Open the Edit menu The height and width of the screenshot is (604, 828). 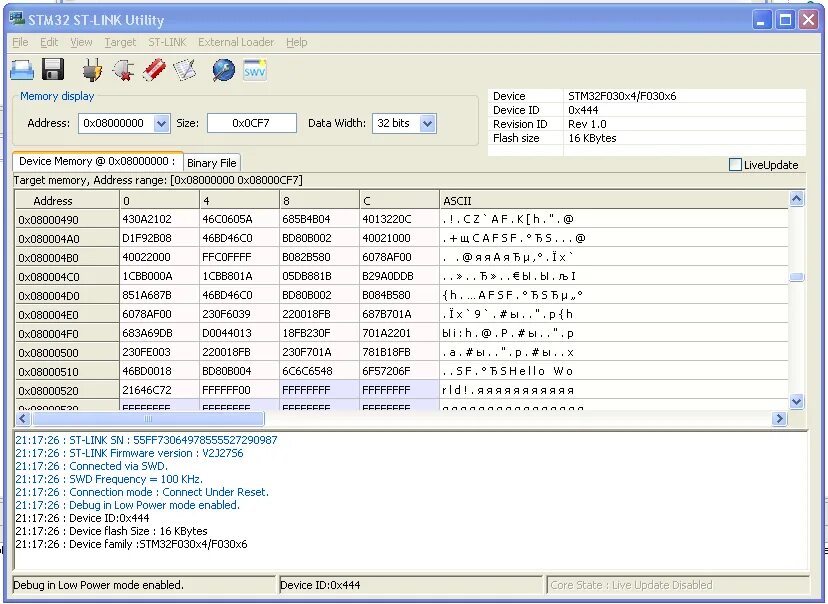click(x=49, y=42)
